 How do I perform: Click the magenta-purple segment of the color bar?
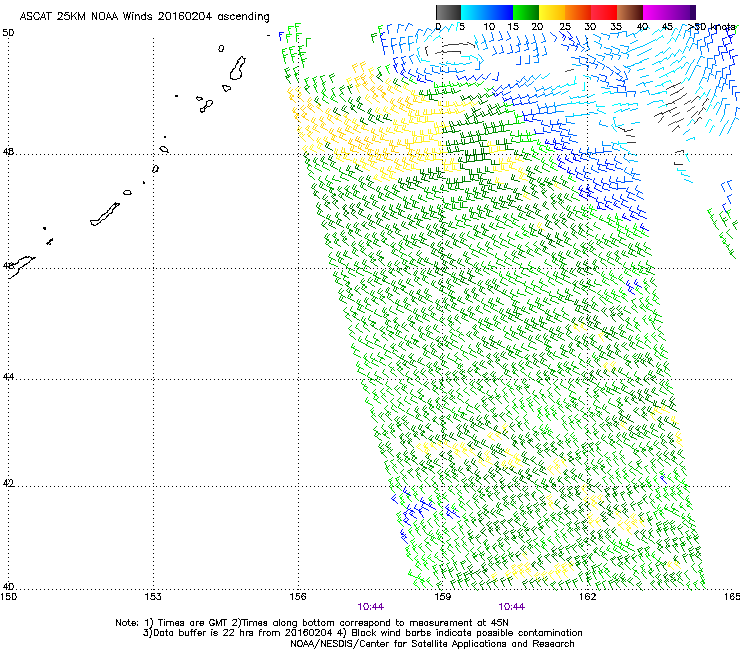coord(669,12)
